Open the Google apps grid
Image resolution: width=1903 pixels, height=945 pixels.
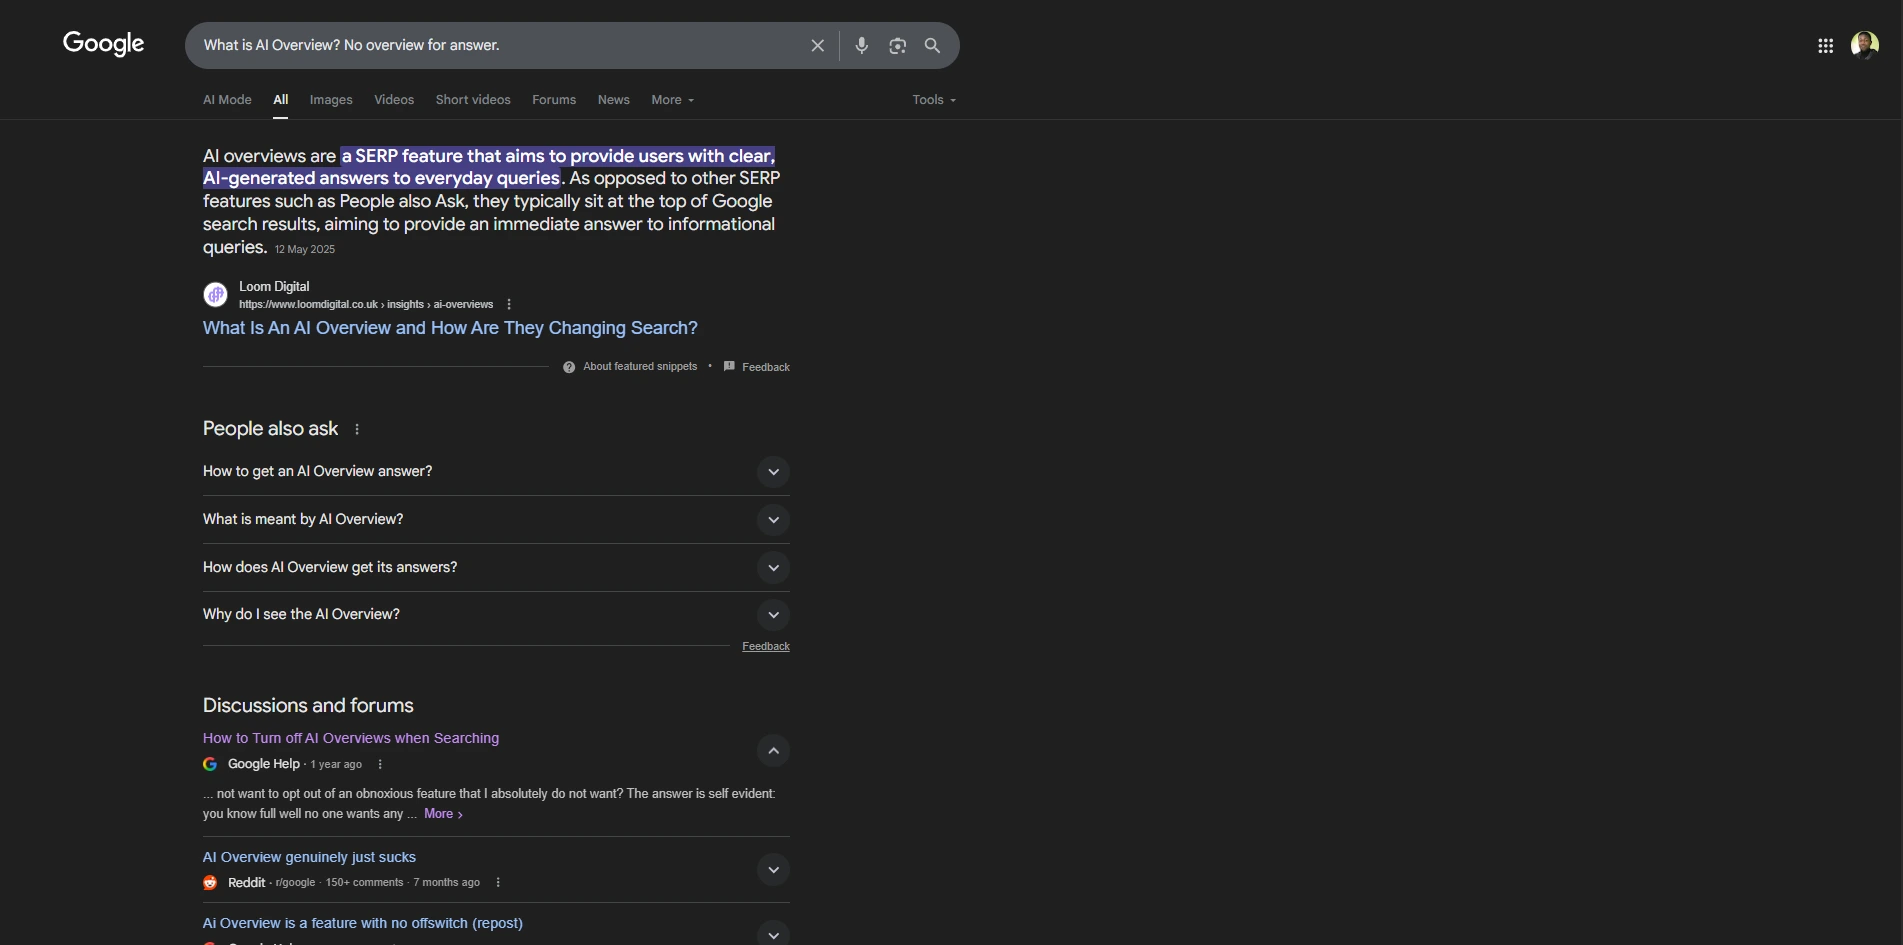coord(1824,45)
